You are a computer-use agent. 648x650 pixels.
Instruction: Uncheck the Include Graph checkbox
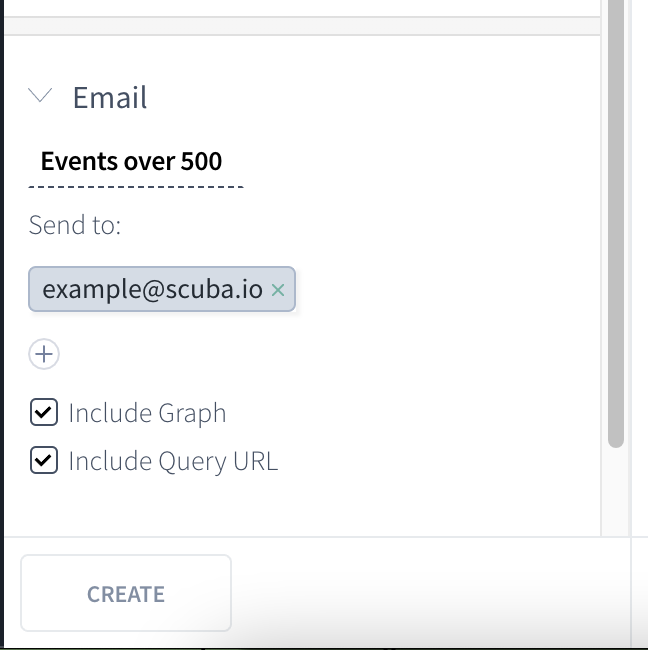click(44, 412)
